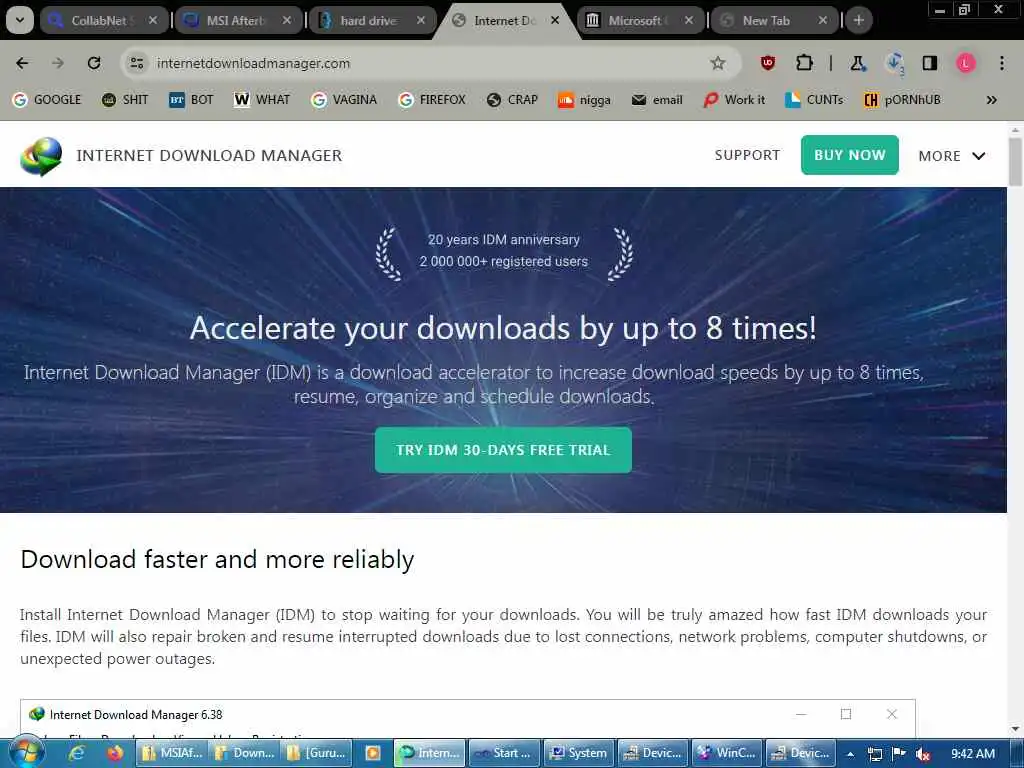Launch Internet Explorer from taskbar
Screen dimensions: 1024x768
[77, 753]
